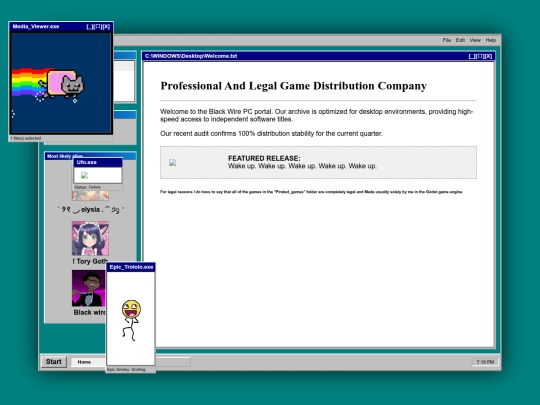Click the broken image icon in Ufo.exe

pos(84,175)
